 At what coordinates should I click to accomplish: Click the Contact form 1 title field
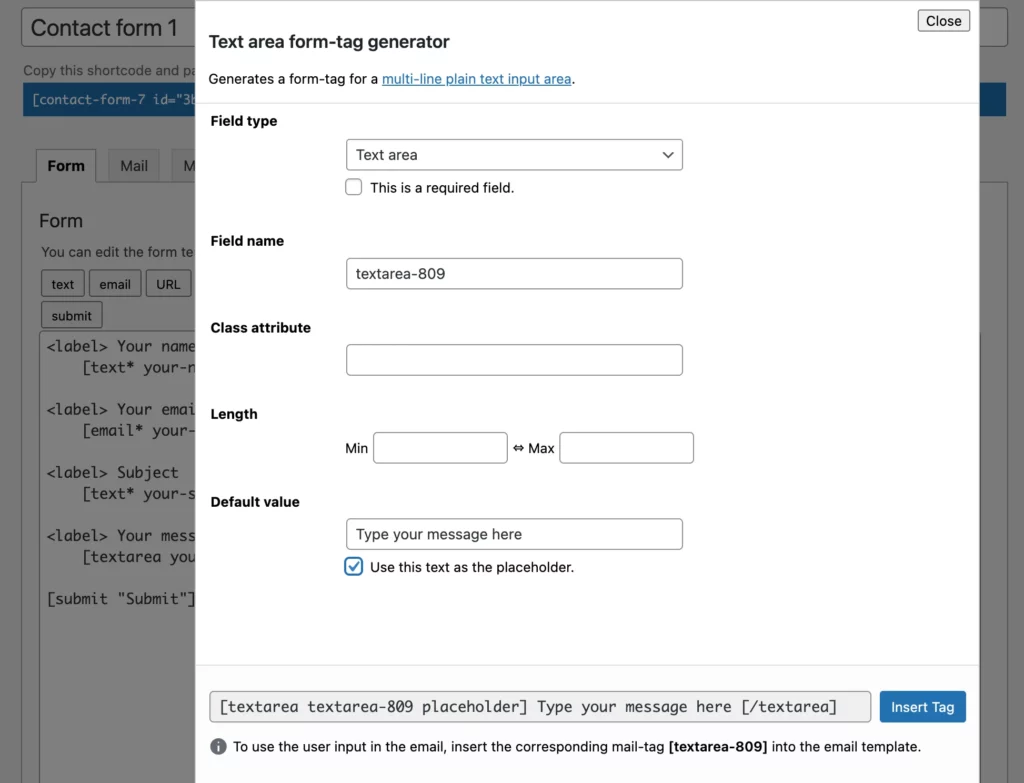[108, 27]
